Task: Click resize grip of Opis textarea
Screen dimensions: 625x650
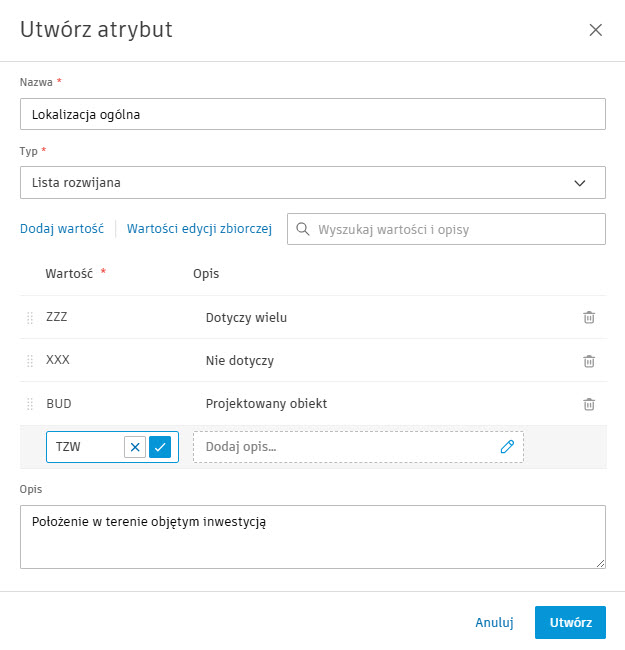Action: click(601, 563)
